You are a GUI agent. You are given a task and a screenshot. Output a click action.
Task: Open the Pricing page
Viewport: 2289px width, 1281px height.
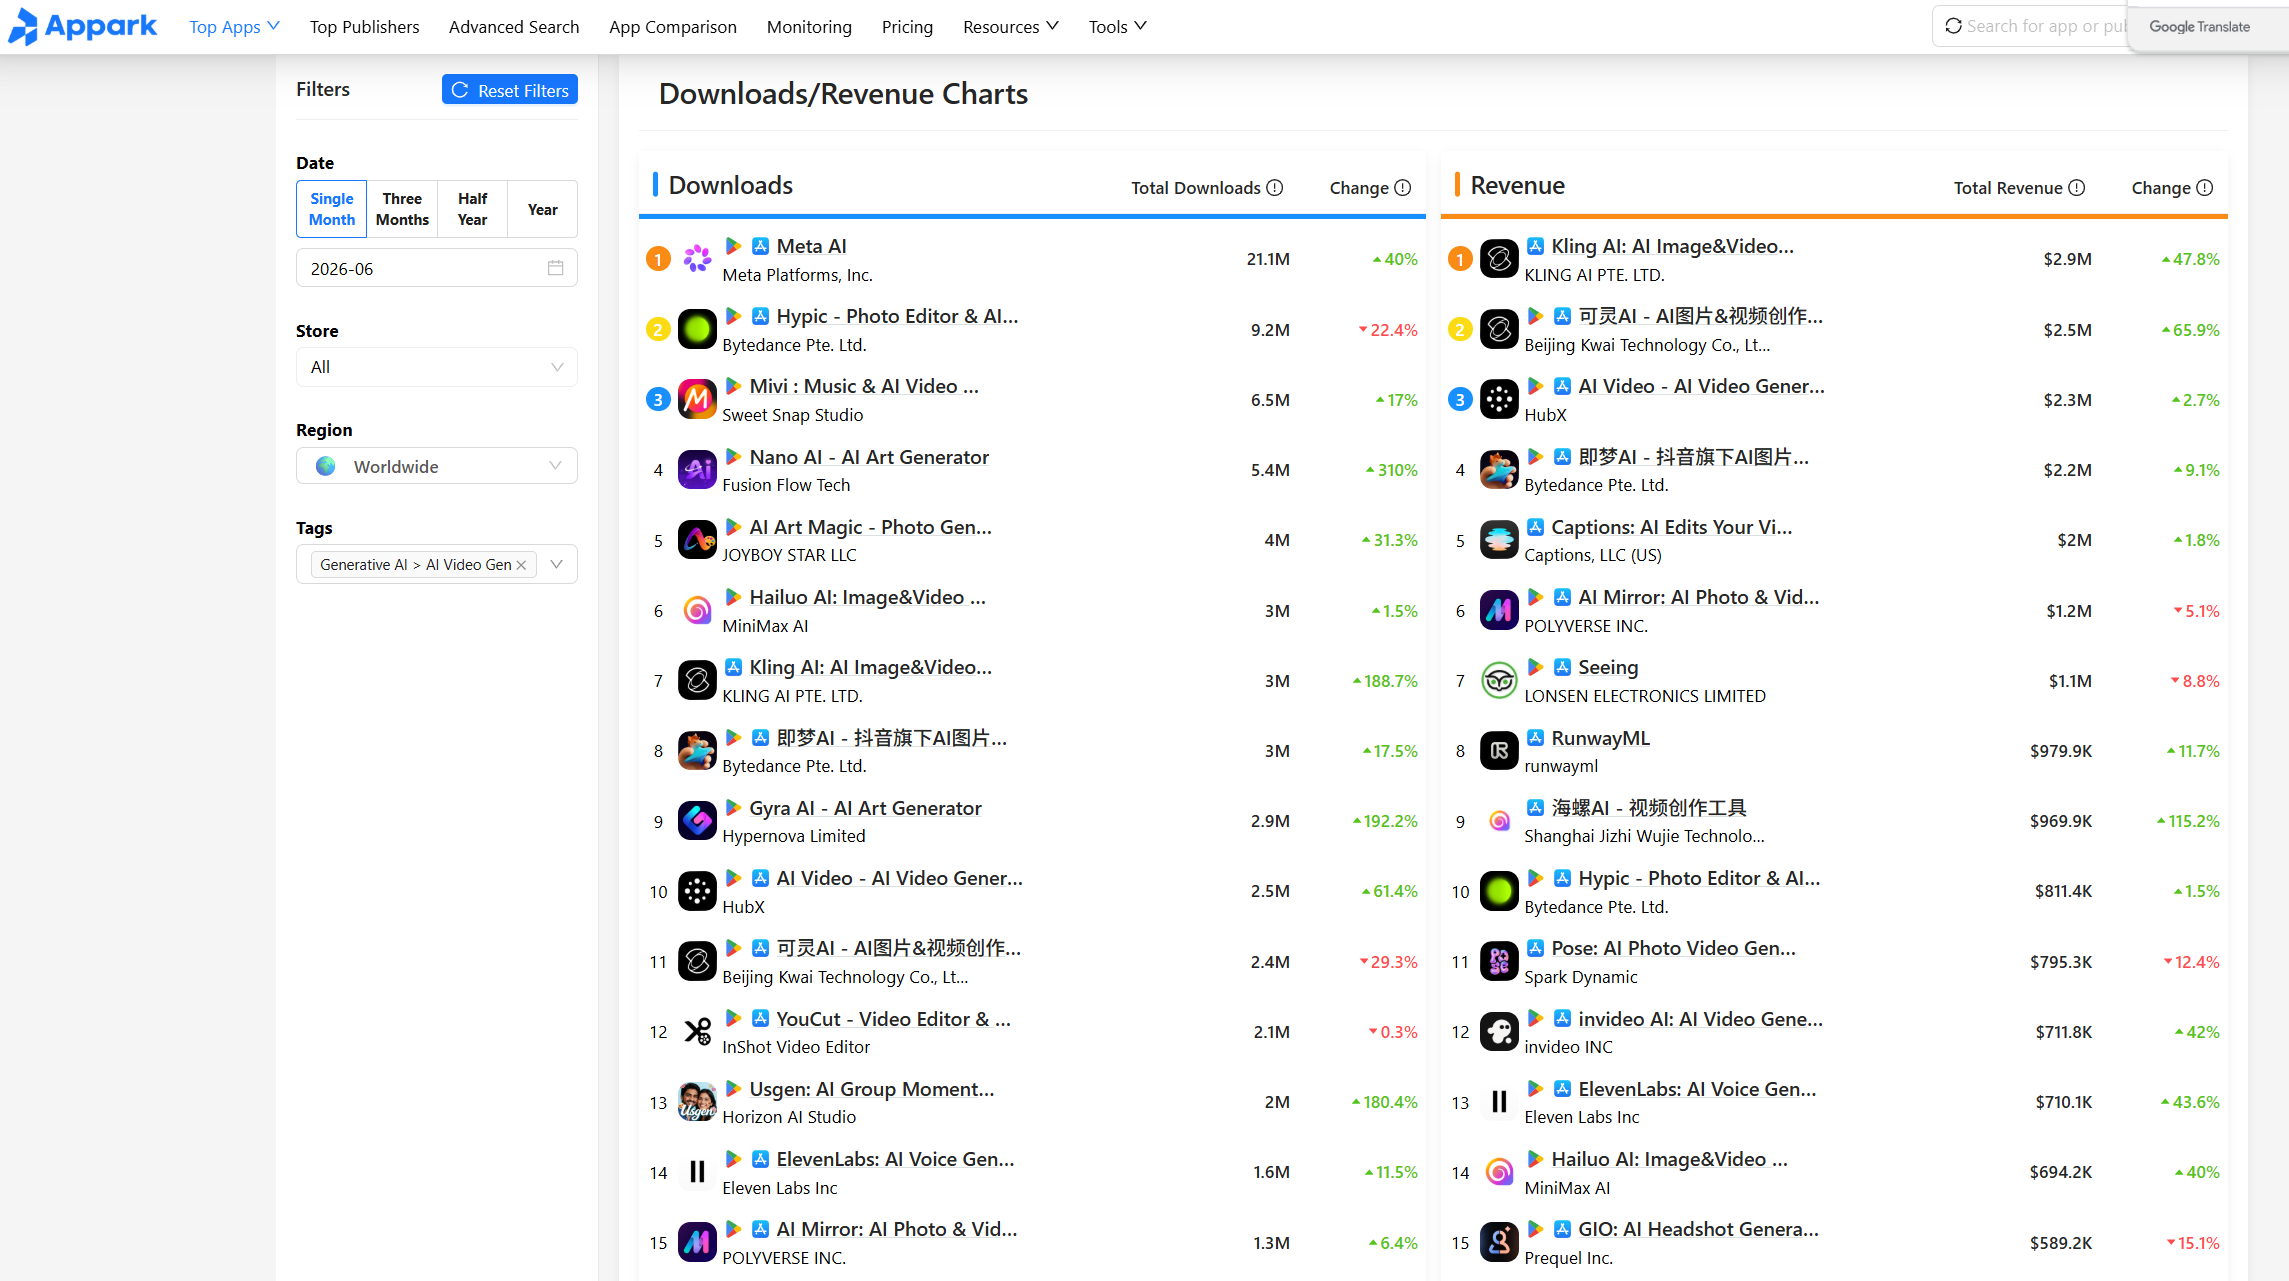(907, 27)
